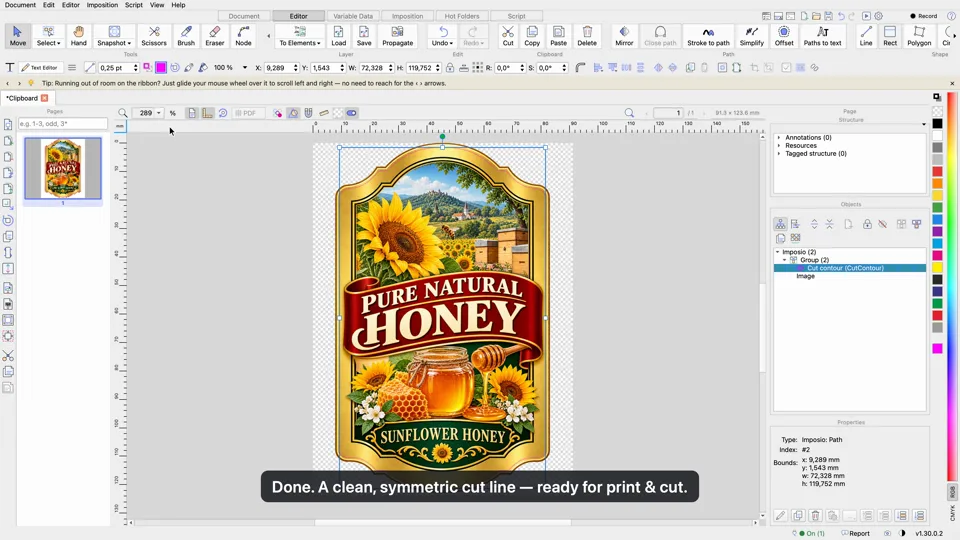Screen dimensions: 960x540
Task: Select the Line shape tool
Action: pos(866,36)
